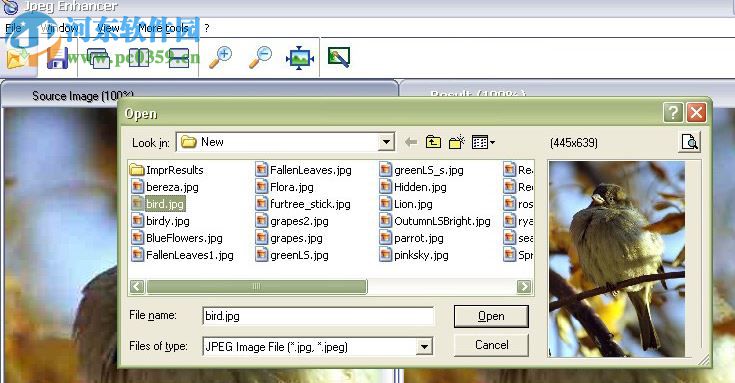The image size is (735, 383).
Task: Create a new folder in the dialog
Action: (x=457, y=142)
